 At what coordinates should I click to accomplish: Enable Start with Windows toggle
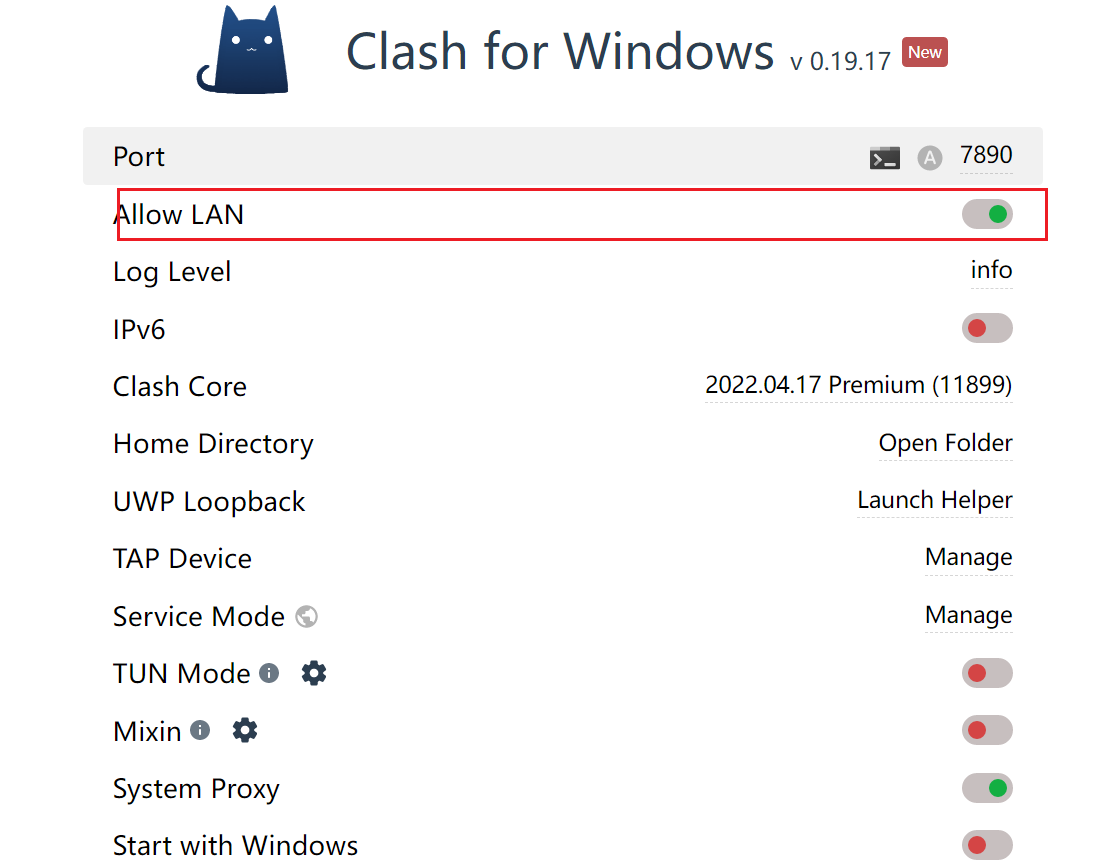point(987,845)
